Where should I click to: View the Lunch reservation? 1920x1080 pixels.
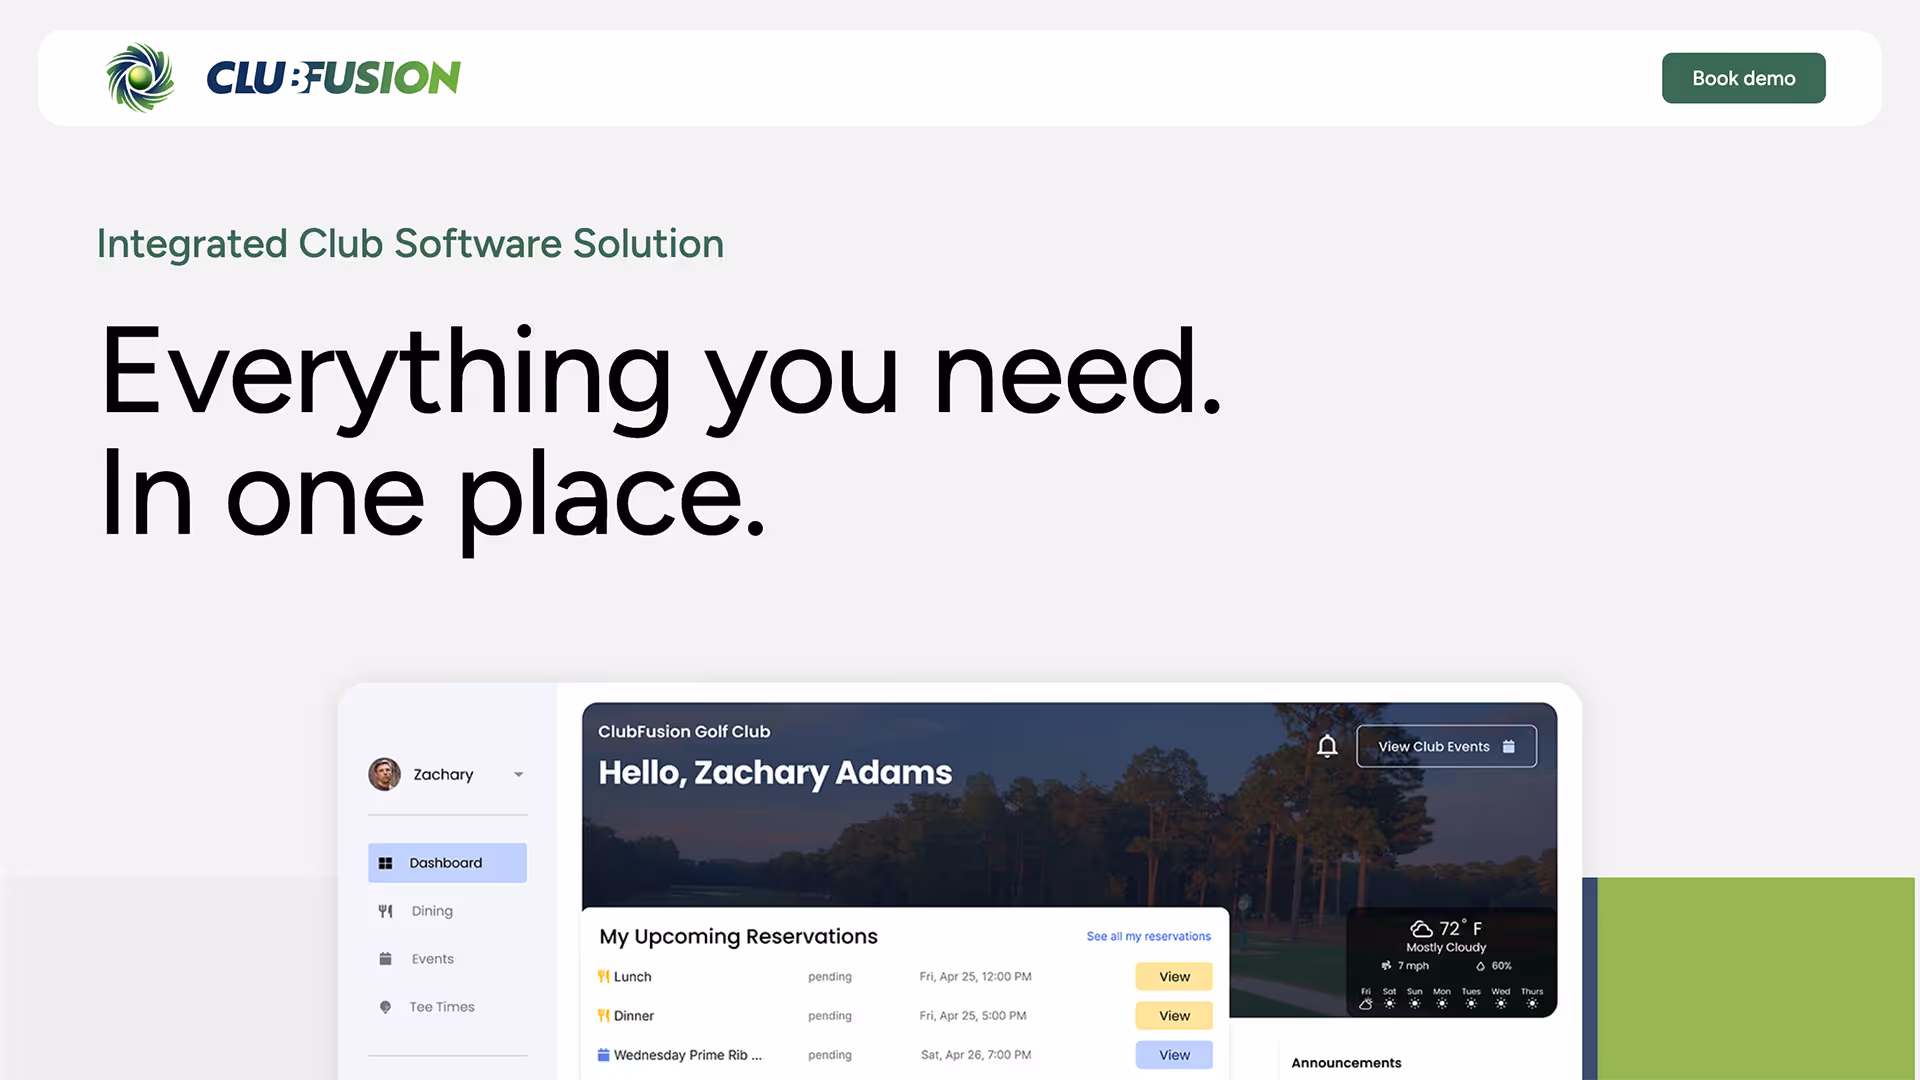tap(1173, 977)
